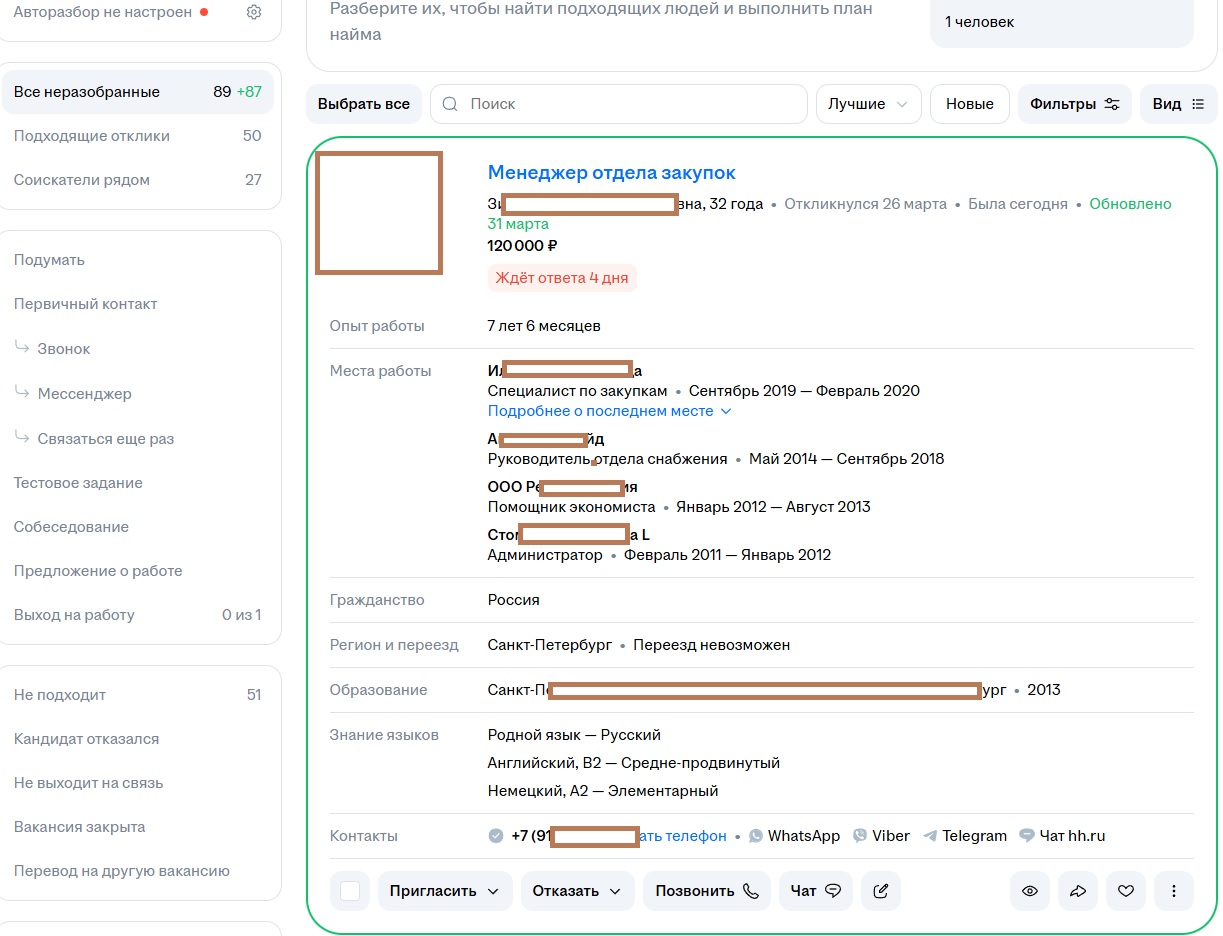Open WhatsApp contact link

point(794,836)
